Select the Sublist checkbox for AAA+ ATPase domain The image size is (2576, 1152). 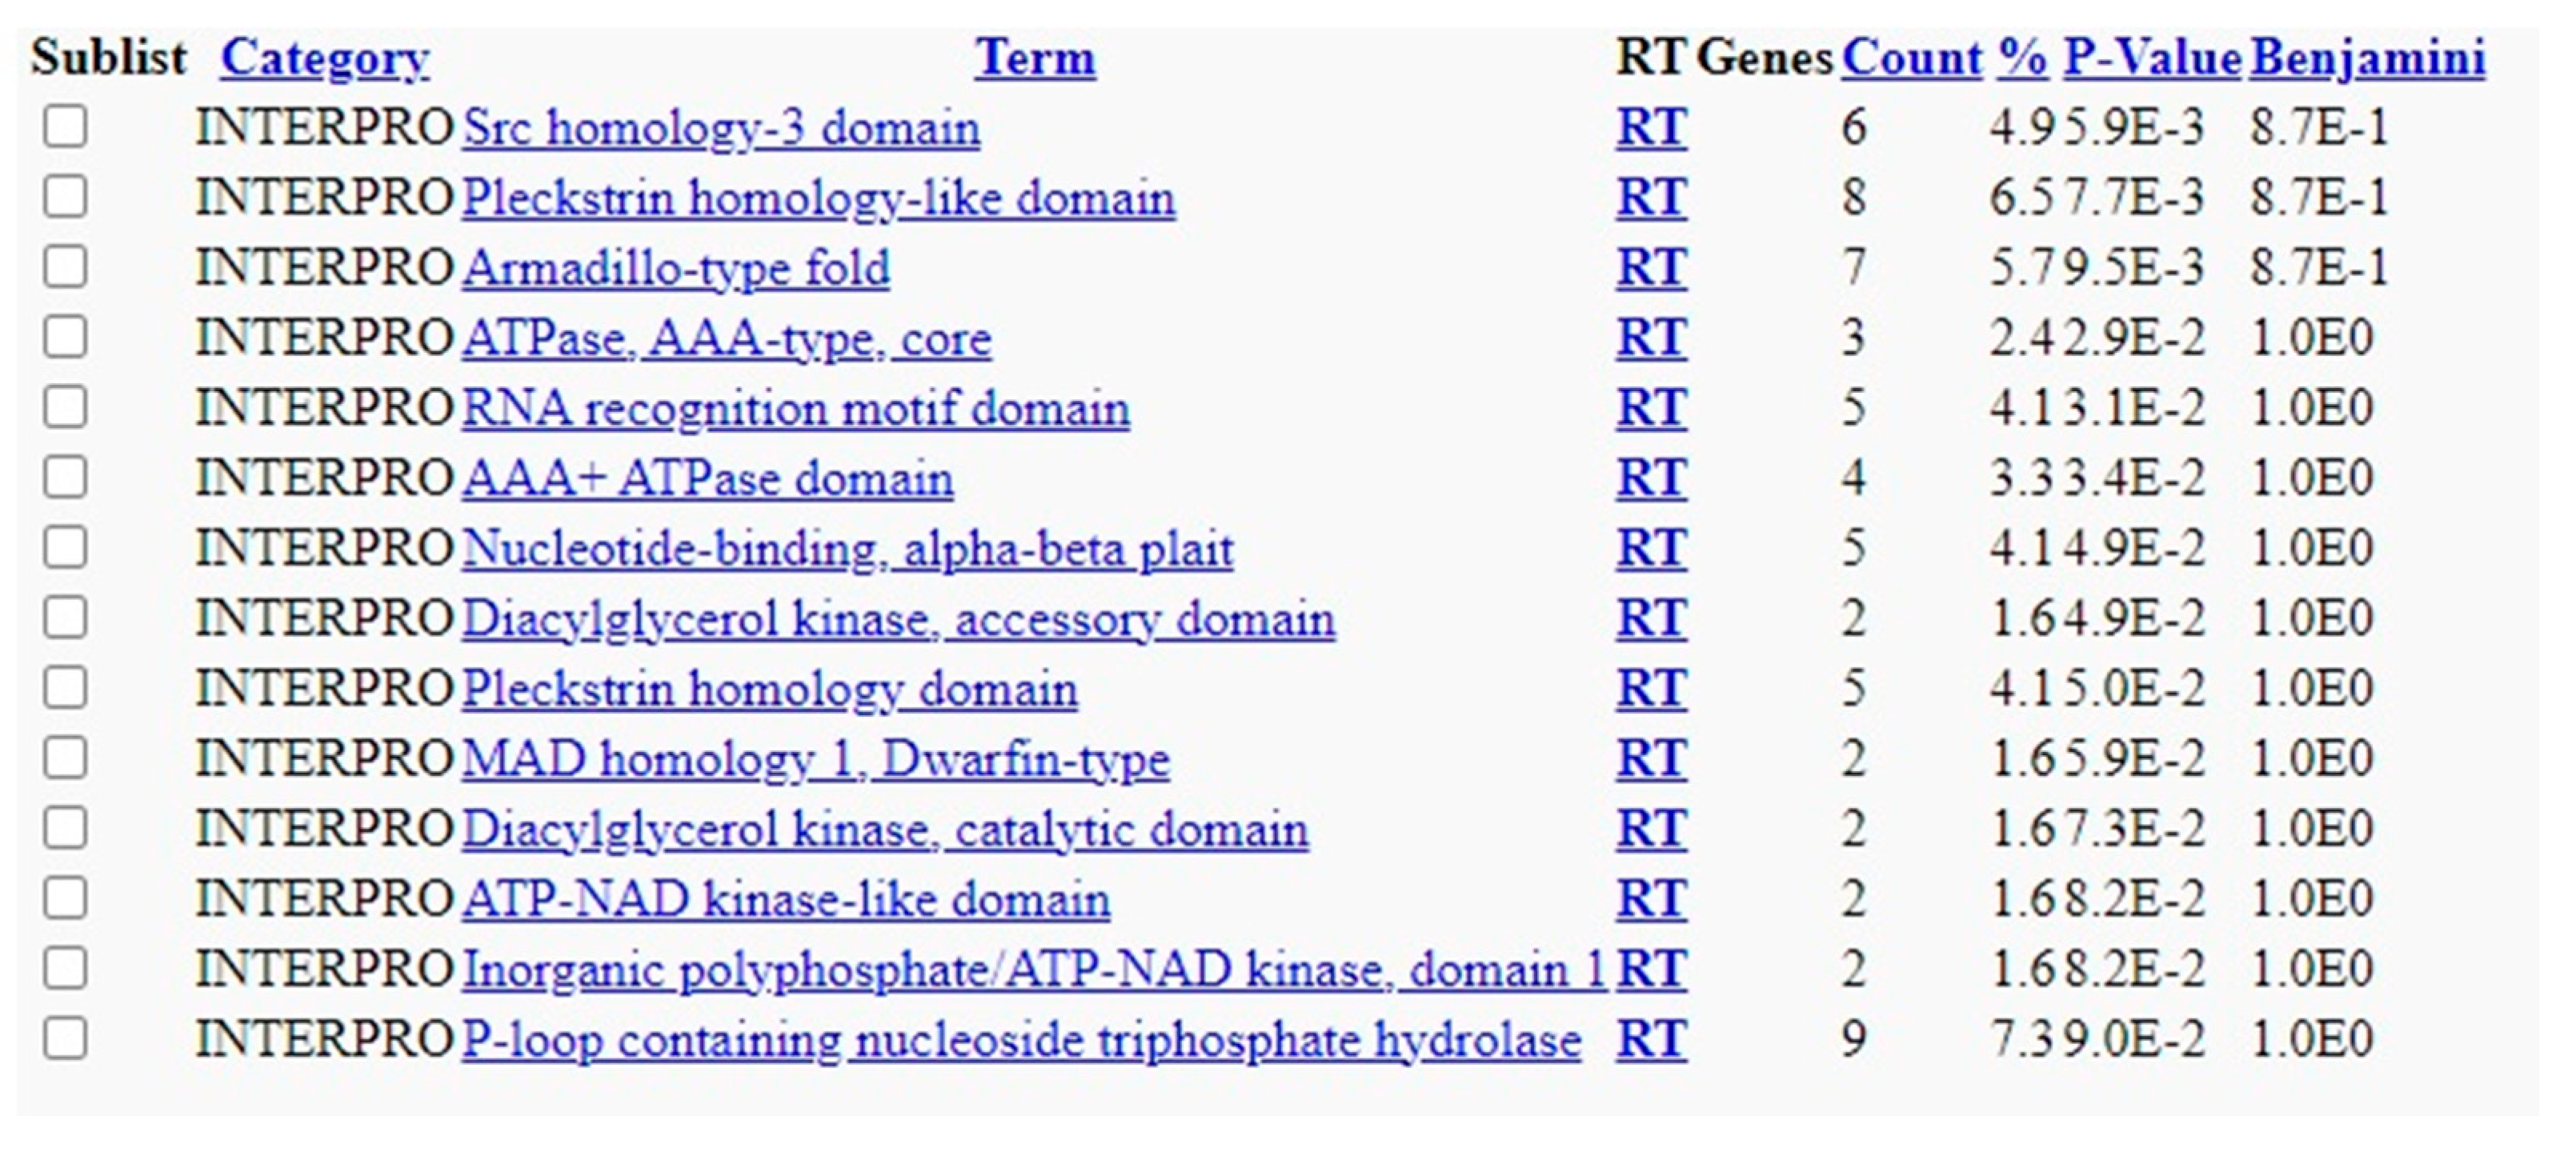click(66, 477)
